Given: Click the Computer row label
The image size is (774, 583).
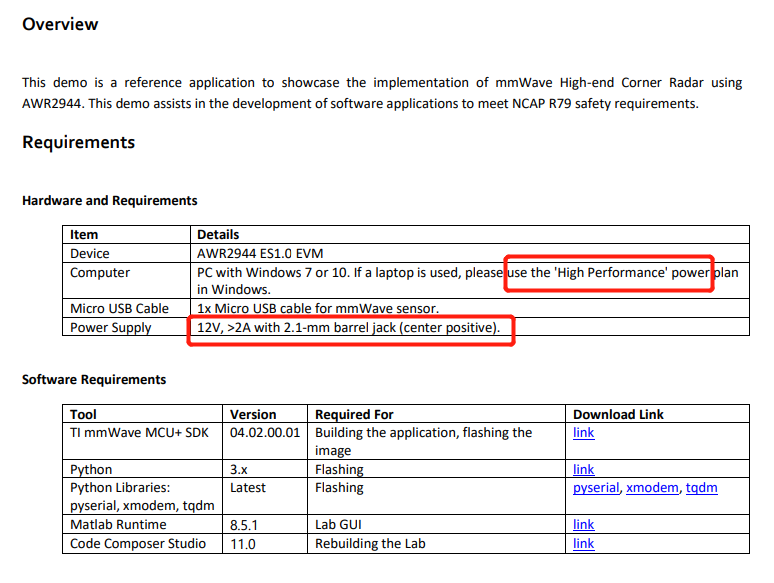Looking at the screenshot, I should [100, 272].
